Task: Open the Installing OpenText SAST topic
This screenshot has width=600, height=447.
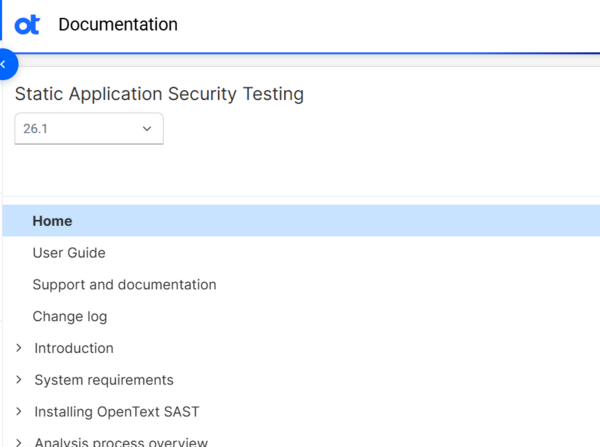Action: point(117,412)
